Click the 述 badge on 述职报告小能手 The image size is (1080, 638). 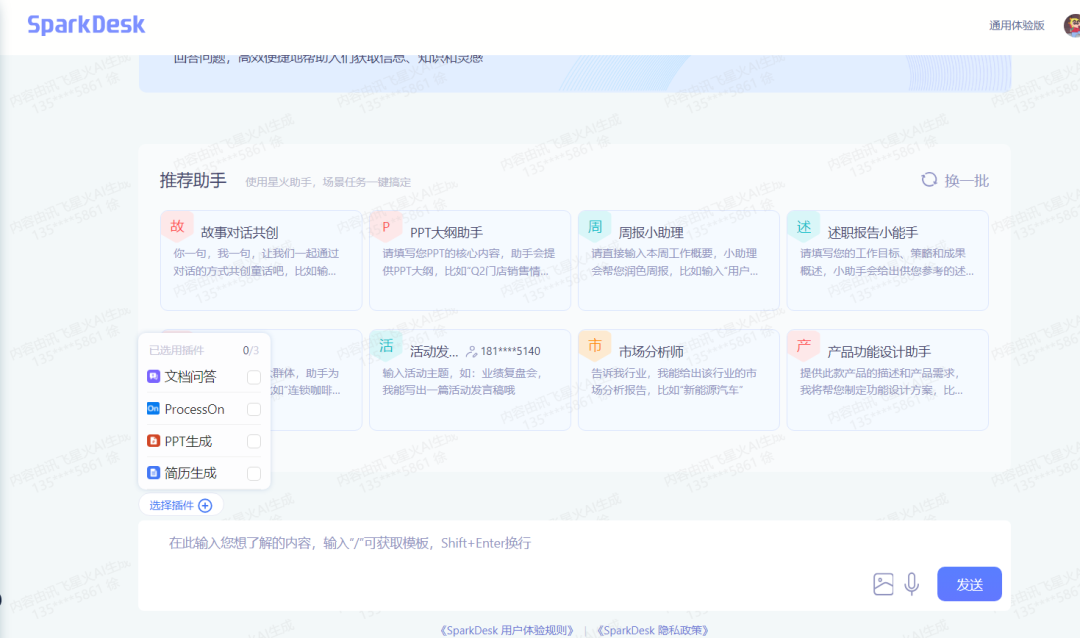[803, 226]
